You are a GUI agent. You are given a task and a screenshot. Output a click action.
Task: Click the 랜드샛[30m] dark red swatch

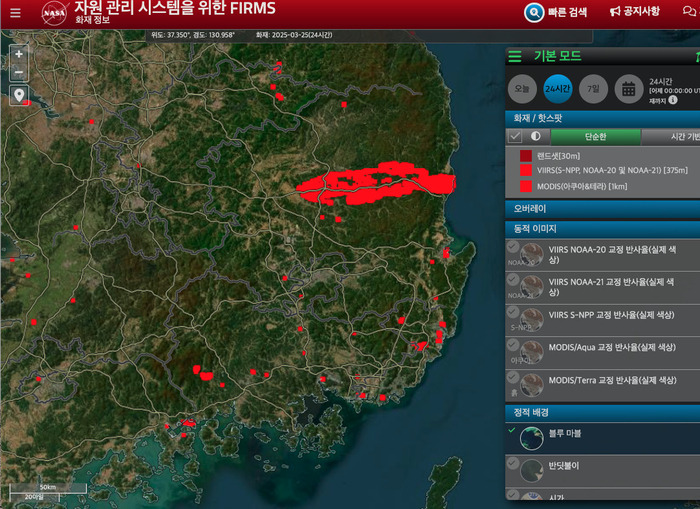[526, 155]
